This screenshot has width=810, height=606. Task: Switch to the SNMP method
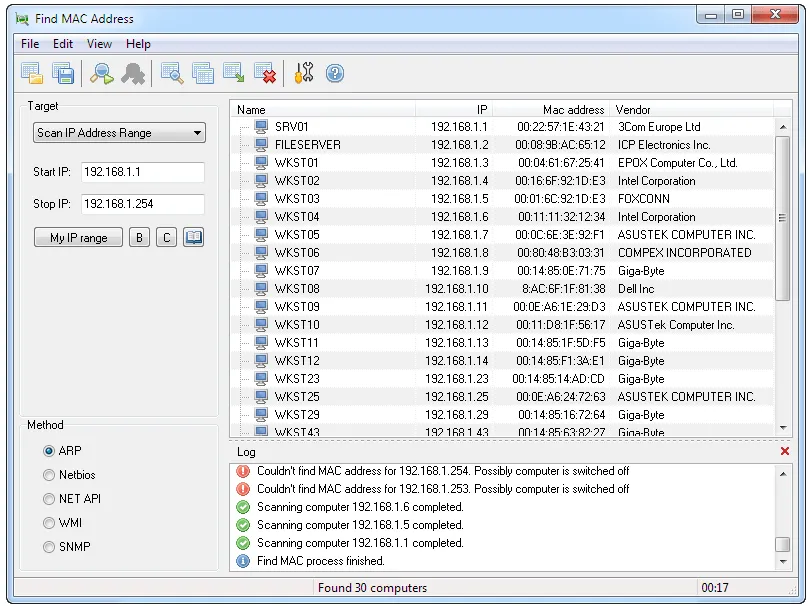pyautogui.click(x=49, y=547)
